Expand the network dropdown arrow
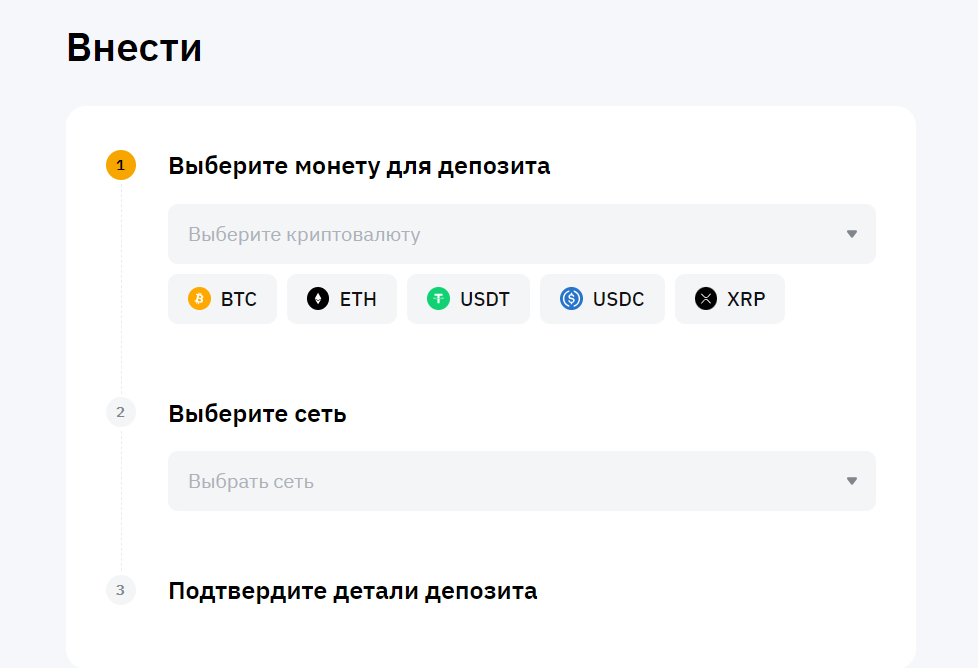The width and height of the screenshot is (978, 668). pyautogui.click(x=852, y=481)
